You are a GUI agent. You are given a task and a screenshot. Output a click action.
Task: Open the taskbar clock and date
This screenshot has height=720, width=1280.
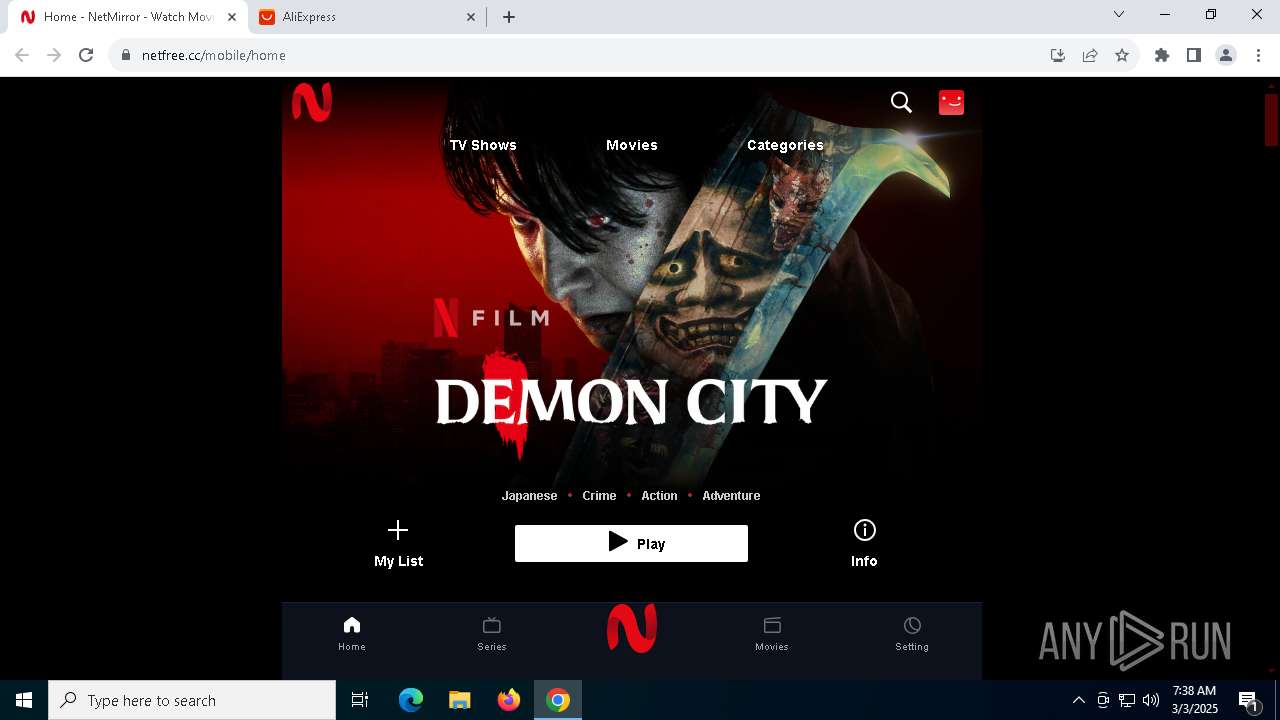1195,700
